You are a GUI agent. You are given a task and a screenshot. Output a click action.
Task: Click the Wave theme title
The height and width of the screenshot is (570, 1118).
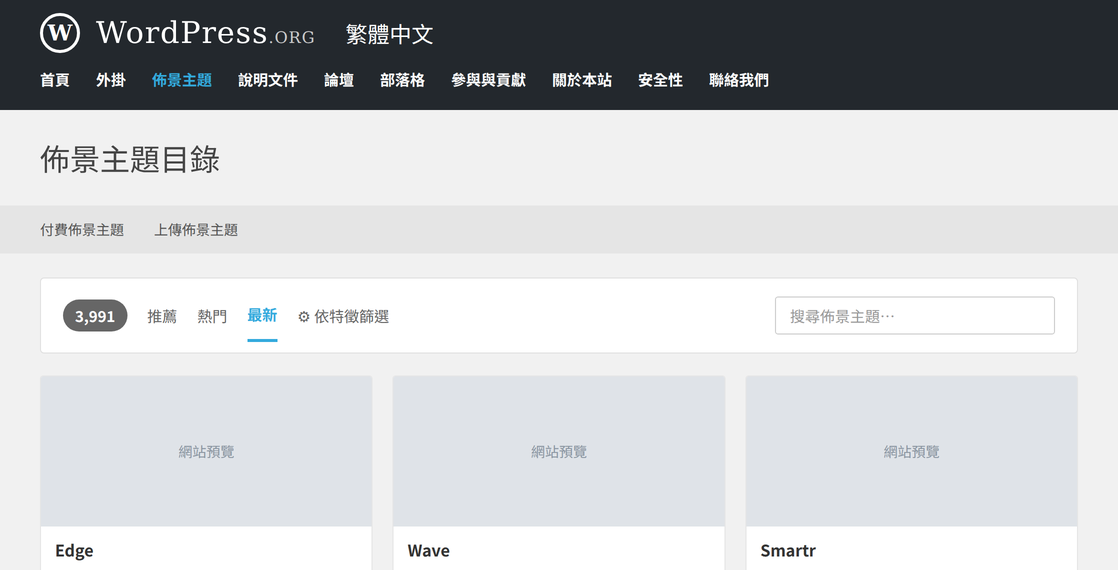pyautogui.click(x=429, y=551)
